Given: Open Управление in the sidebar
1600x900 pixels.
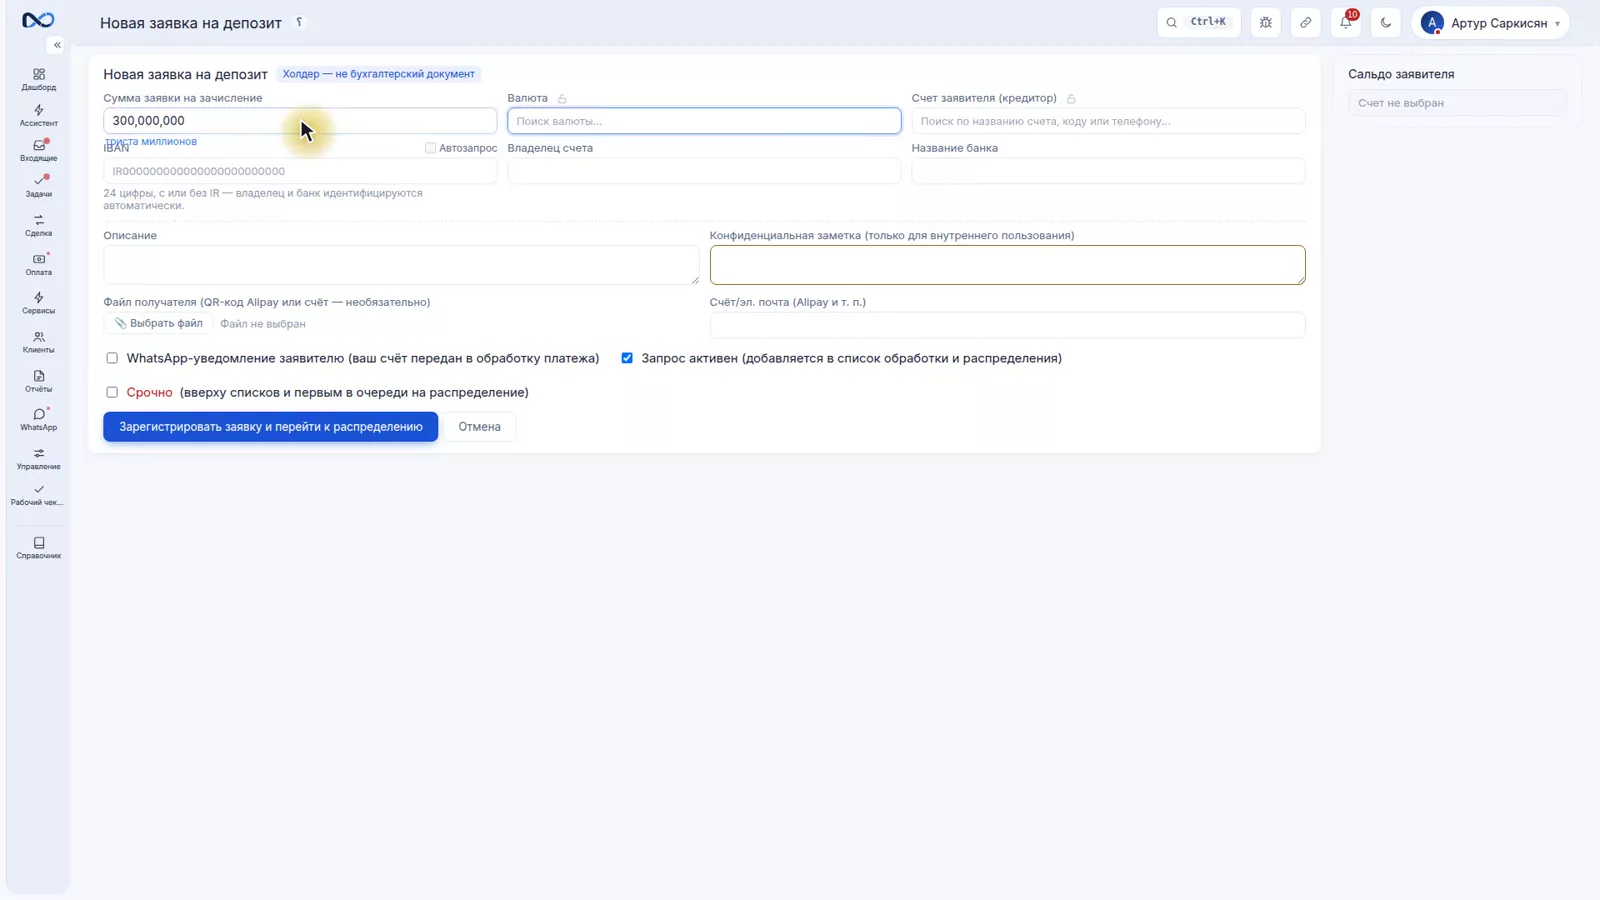Looking at the screenshot, I should tap(39, 459).
